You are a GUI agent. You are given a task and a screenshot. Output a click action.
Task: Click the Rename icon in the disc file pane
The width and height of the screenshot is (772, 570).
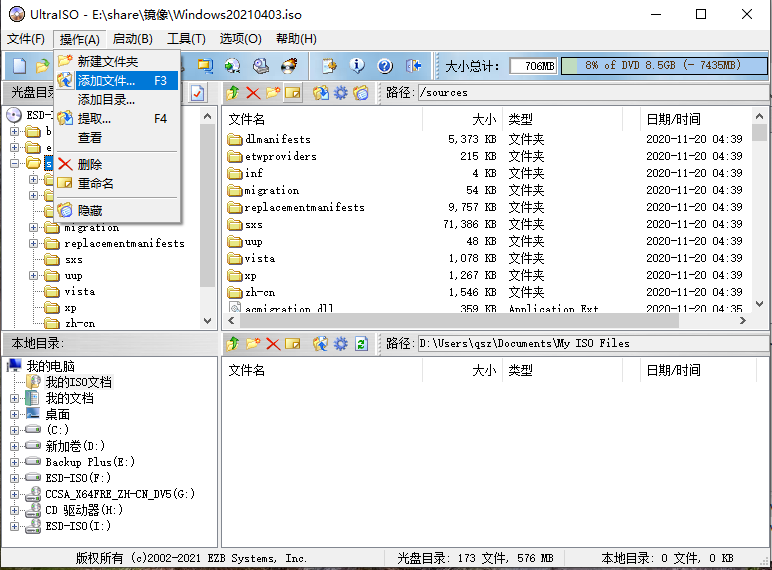tap(293, 93)
